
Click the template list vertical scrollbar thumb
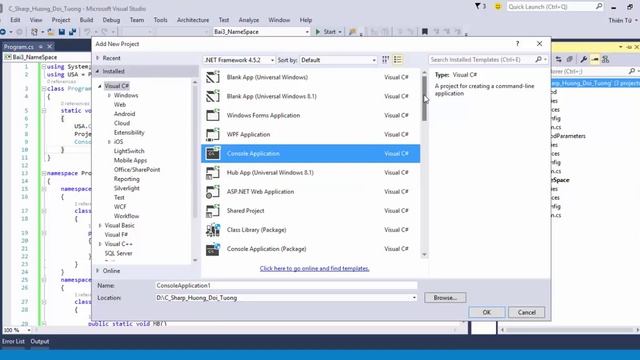click(x=424, y=98)
